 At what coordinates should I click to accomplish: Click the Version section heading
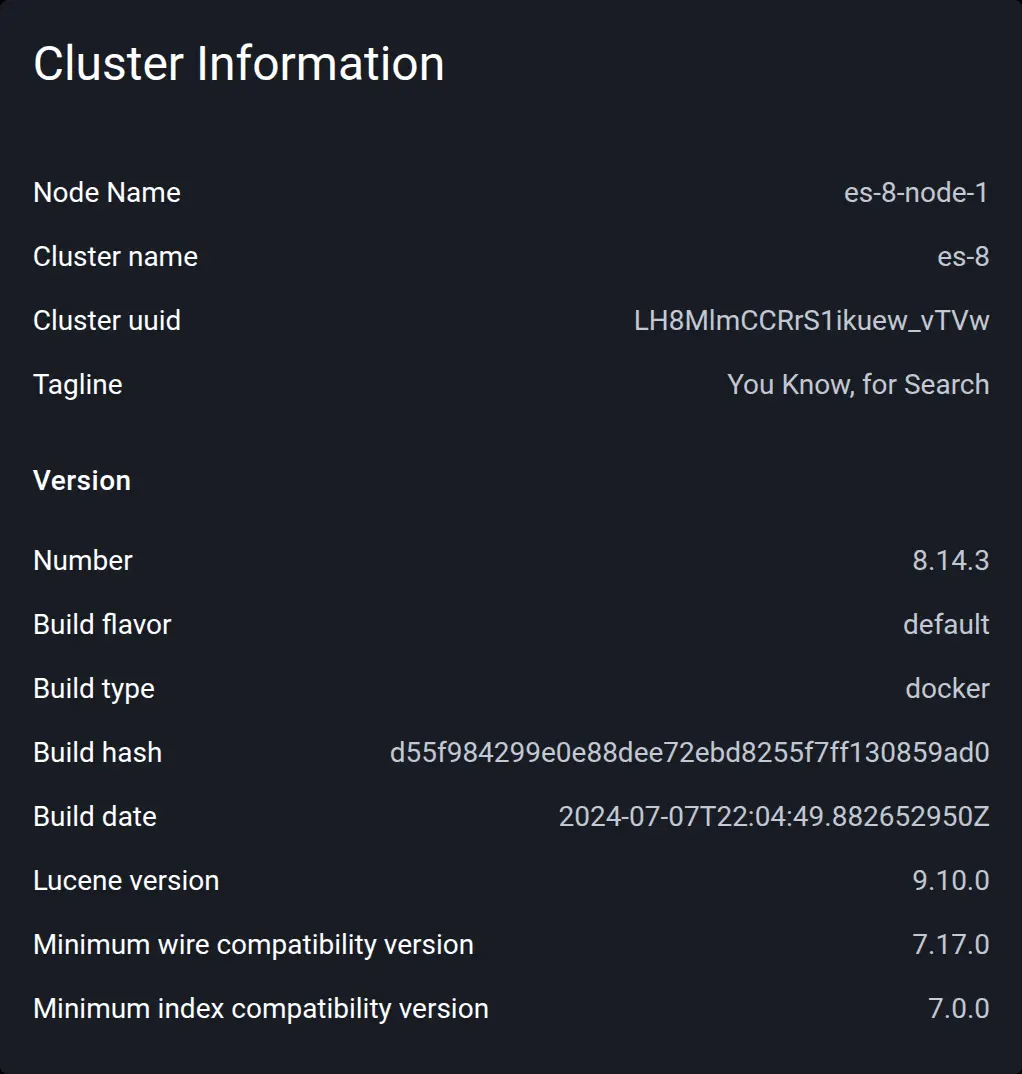[x=82, y=481]
